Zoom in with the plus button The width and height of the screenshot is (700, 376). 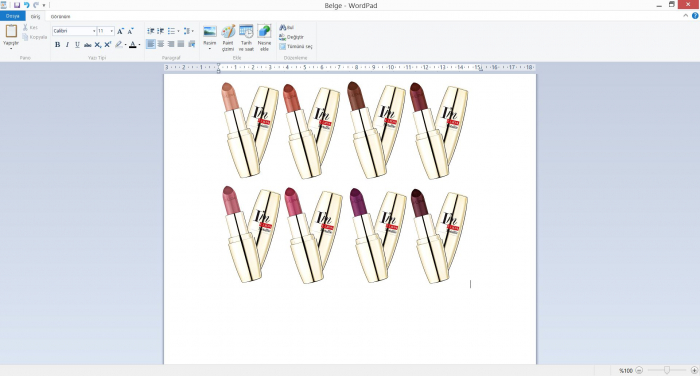tap(694, 370)
